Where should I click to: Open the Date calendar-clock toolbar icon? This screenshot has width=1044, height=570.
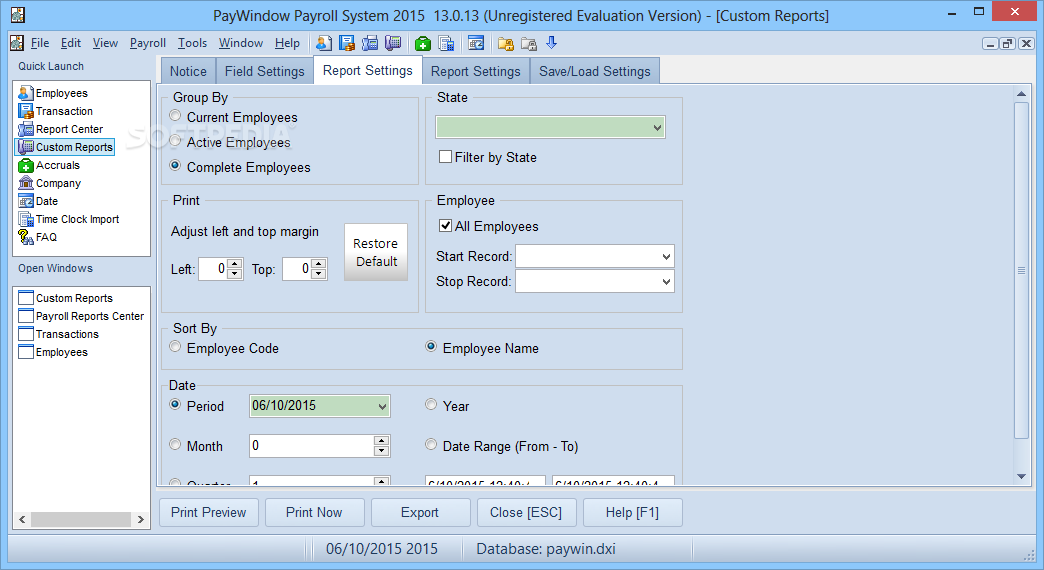[476, 43]
